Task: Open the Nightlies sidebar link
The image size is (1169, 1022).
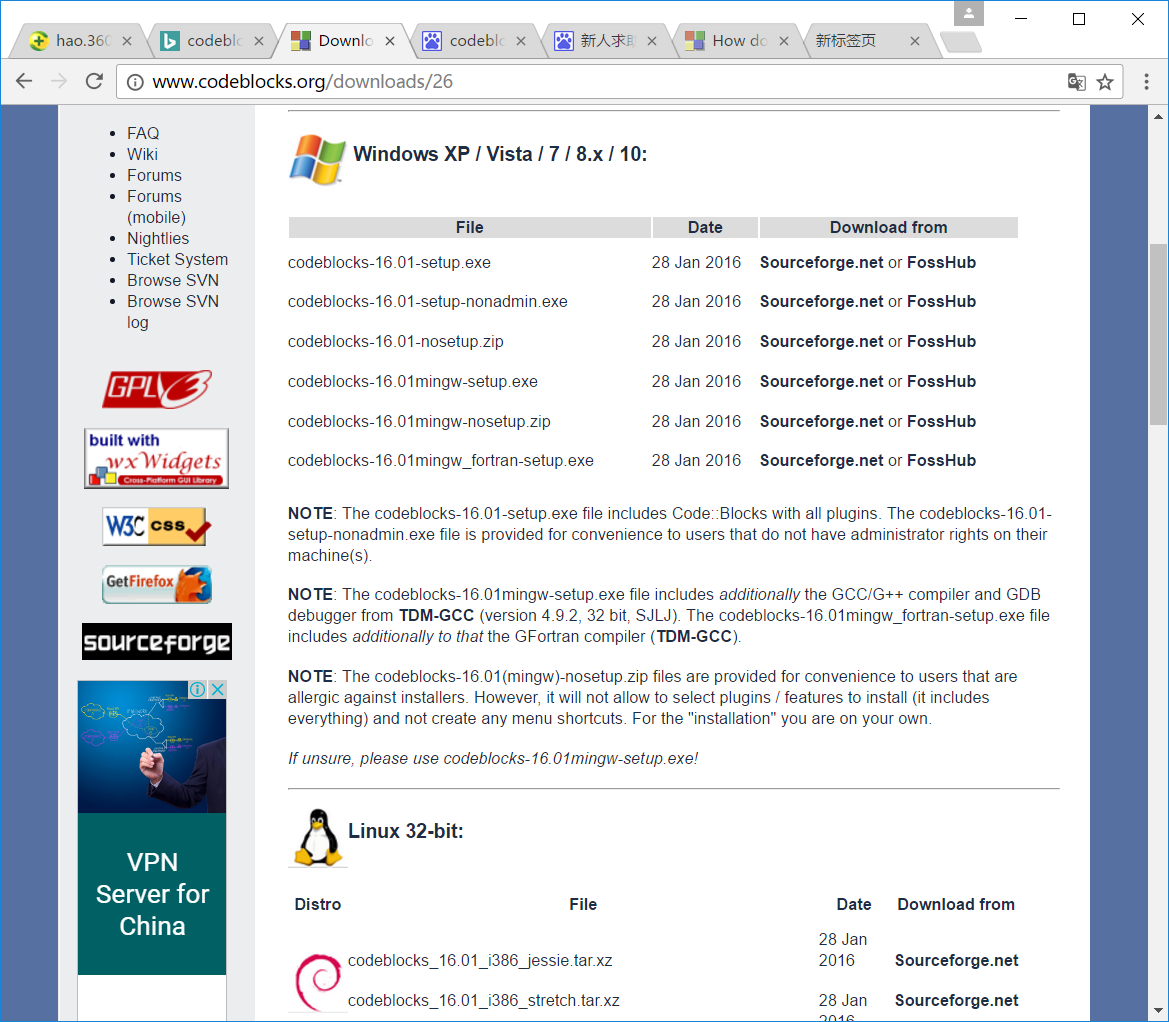Action: [158, 239]
